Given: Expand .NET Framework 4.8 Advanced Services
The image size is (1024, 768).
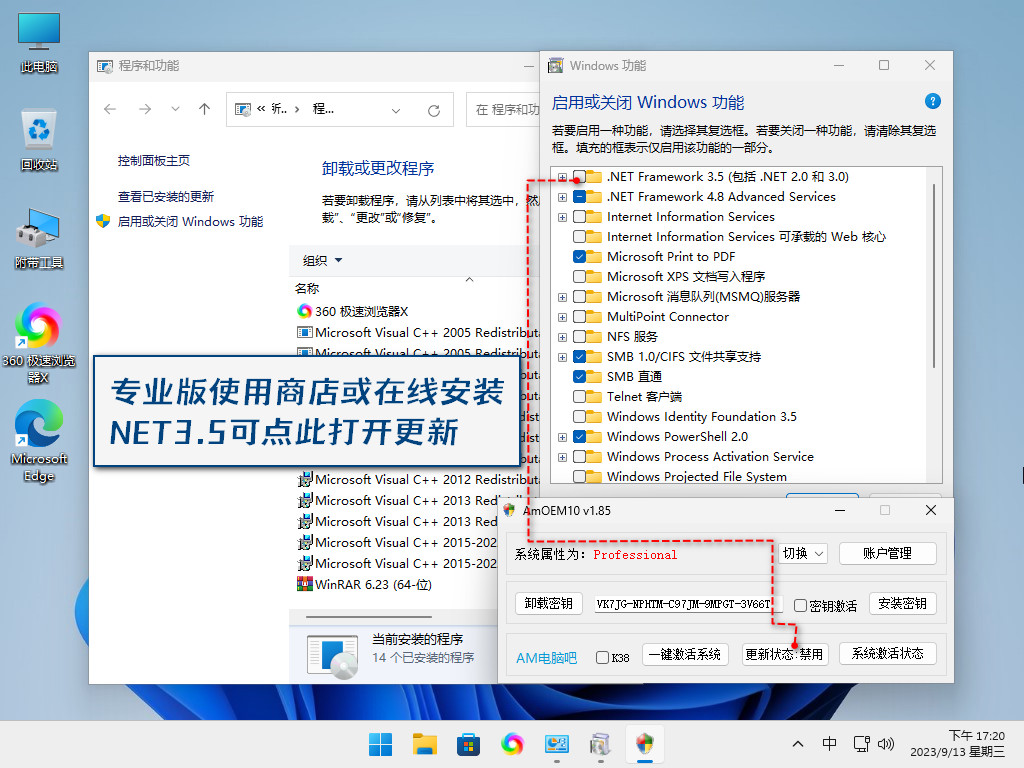Looking at the screenshot, I should click(x=562, y=197).
